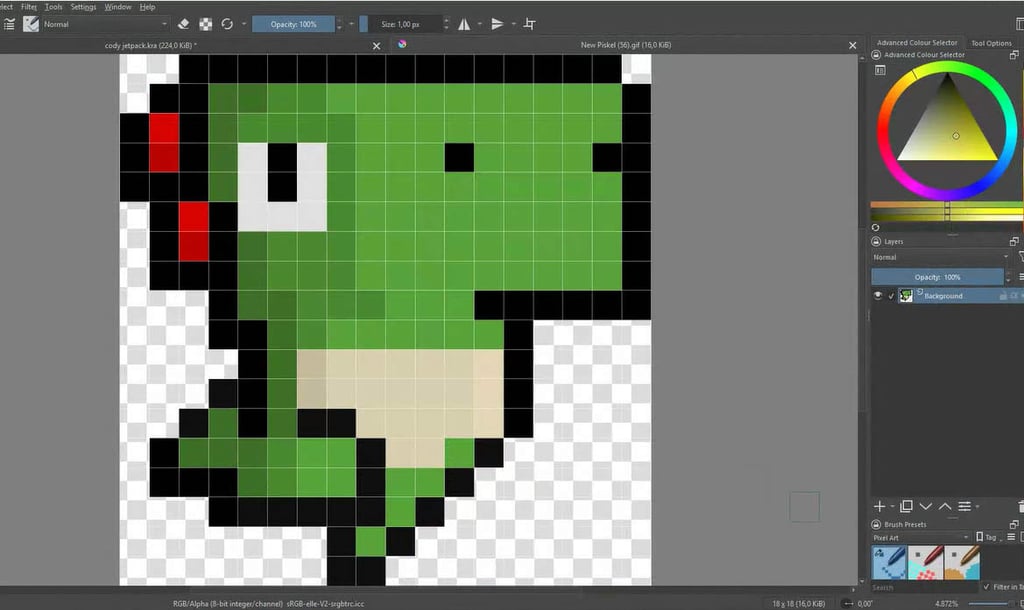Lock the Advanced Colour Selector docker
The width and height of the screenshot is (1024, 610).
click(x=876, y=55)
